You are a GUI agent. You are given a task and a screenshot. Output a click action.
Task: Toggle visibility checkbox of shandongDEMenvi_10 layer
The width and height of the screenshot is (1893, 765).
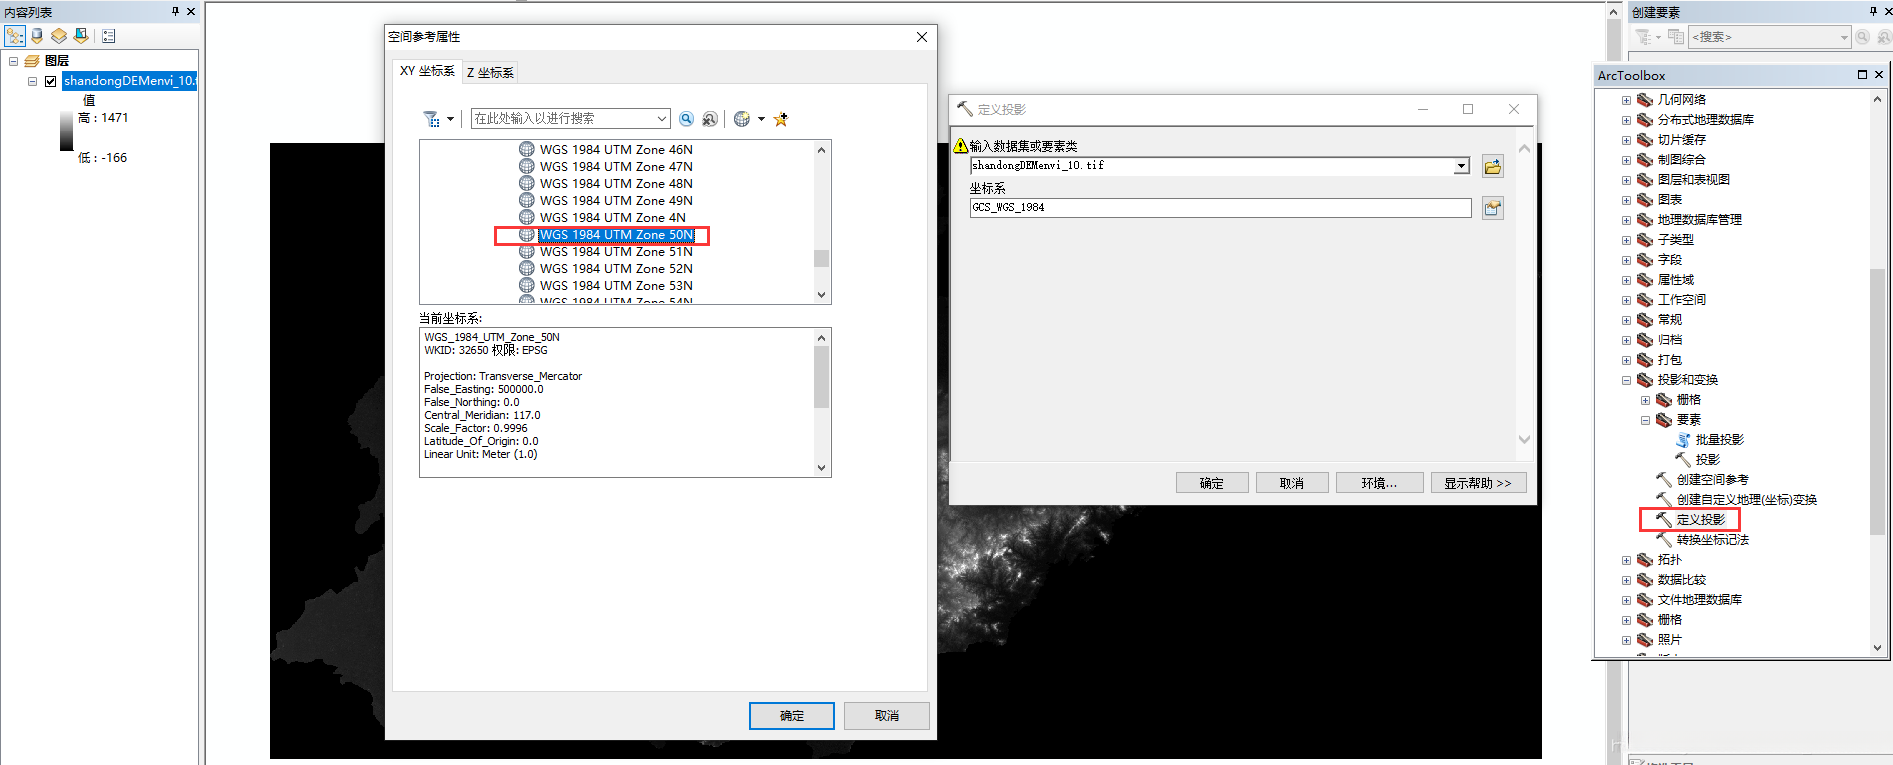[x=51, y=81]
